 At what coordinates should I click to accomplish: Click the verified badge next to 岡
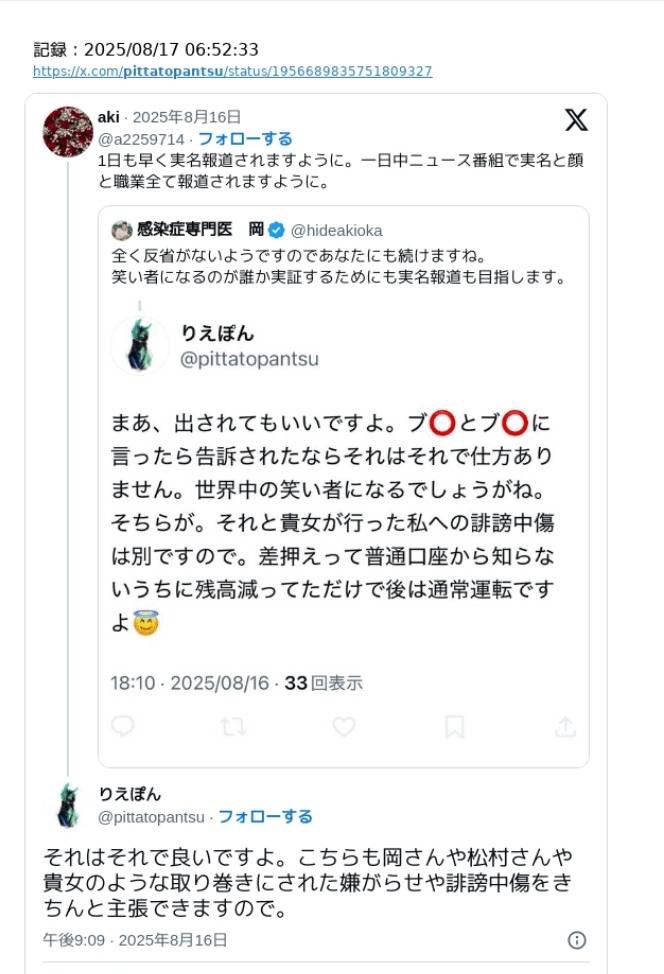[276, 230]
